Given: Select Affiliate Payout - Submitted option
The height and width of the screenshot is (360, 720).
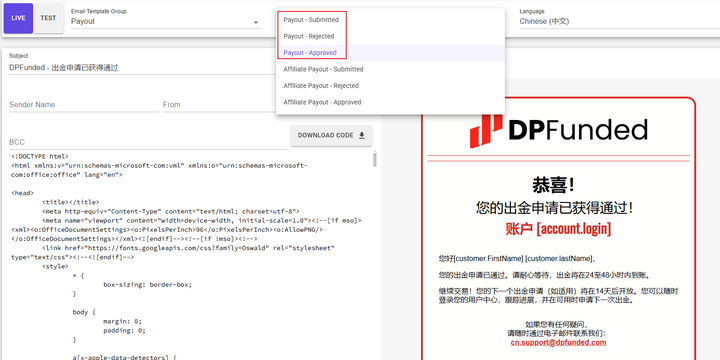Looking at the screenshot, I should point(390,69).
